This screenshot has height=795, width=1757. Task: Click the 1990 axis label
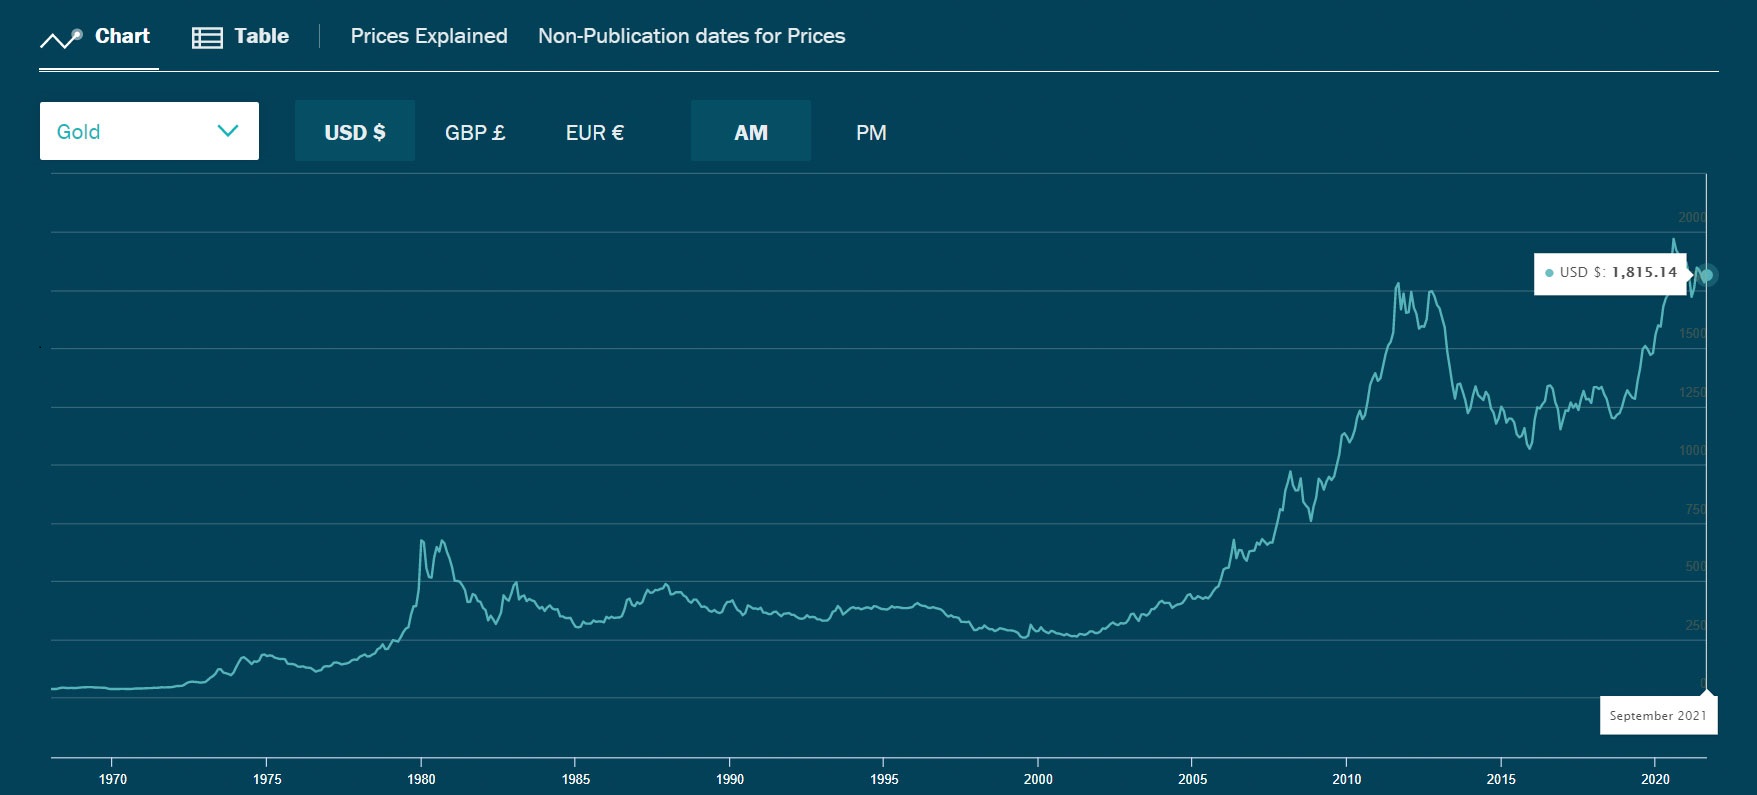[730, 779]
